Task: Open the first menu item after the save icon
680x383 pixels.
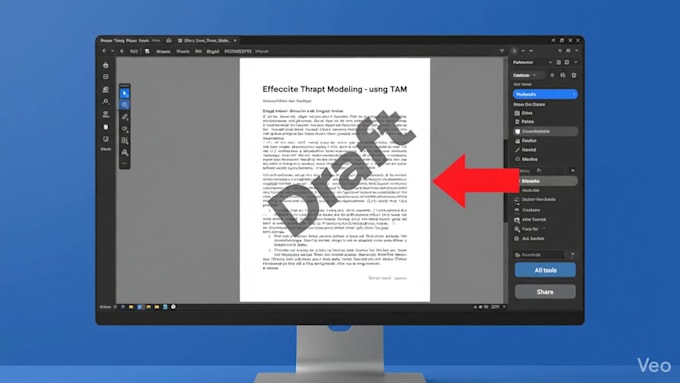Action: click(x=163, y=51)
